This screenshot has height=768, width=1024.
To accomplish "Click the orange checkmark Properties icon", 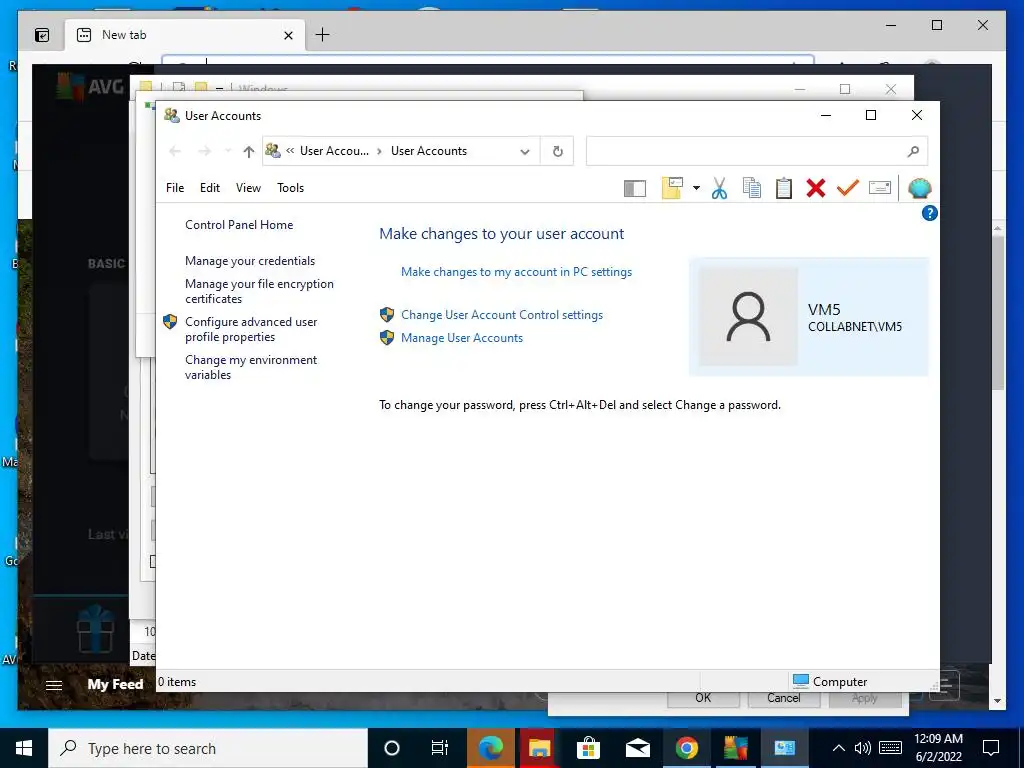I will coord(848,188).
